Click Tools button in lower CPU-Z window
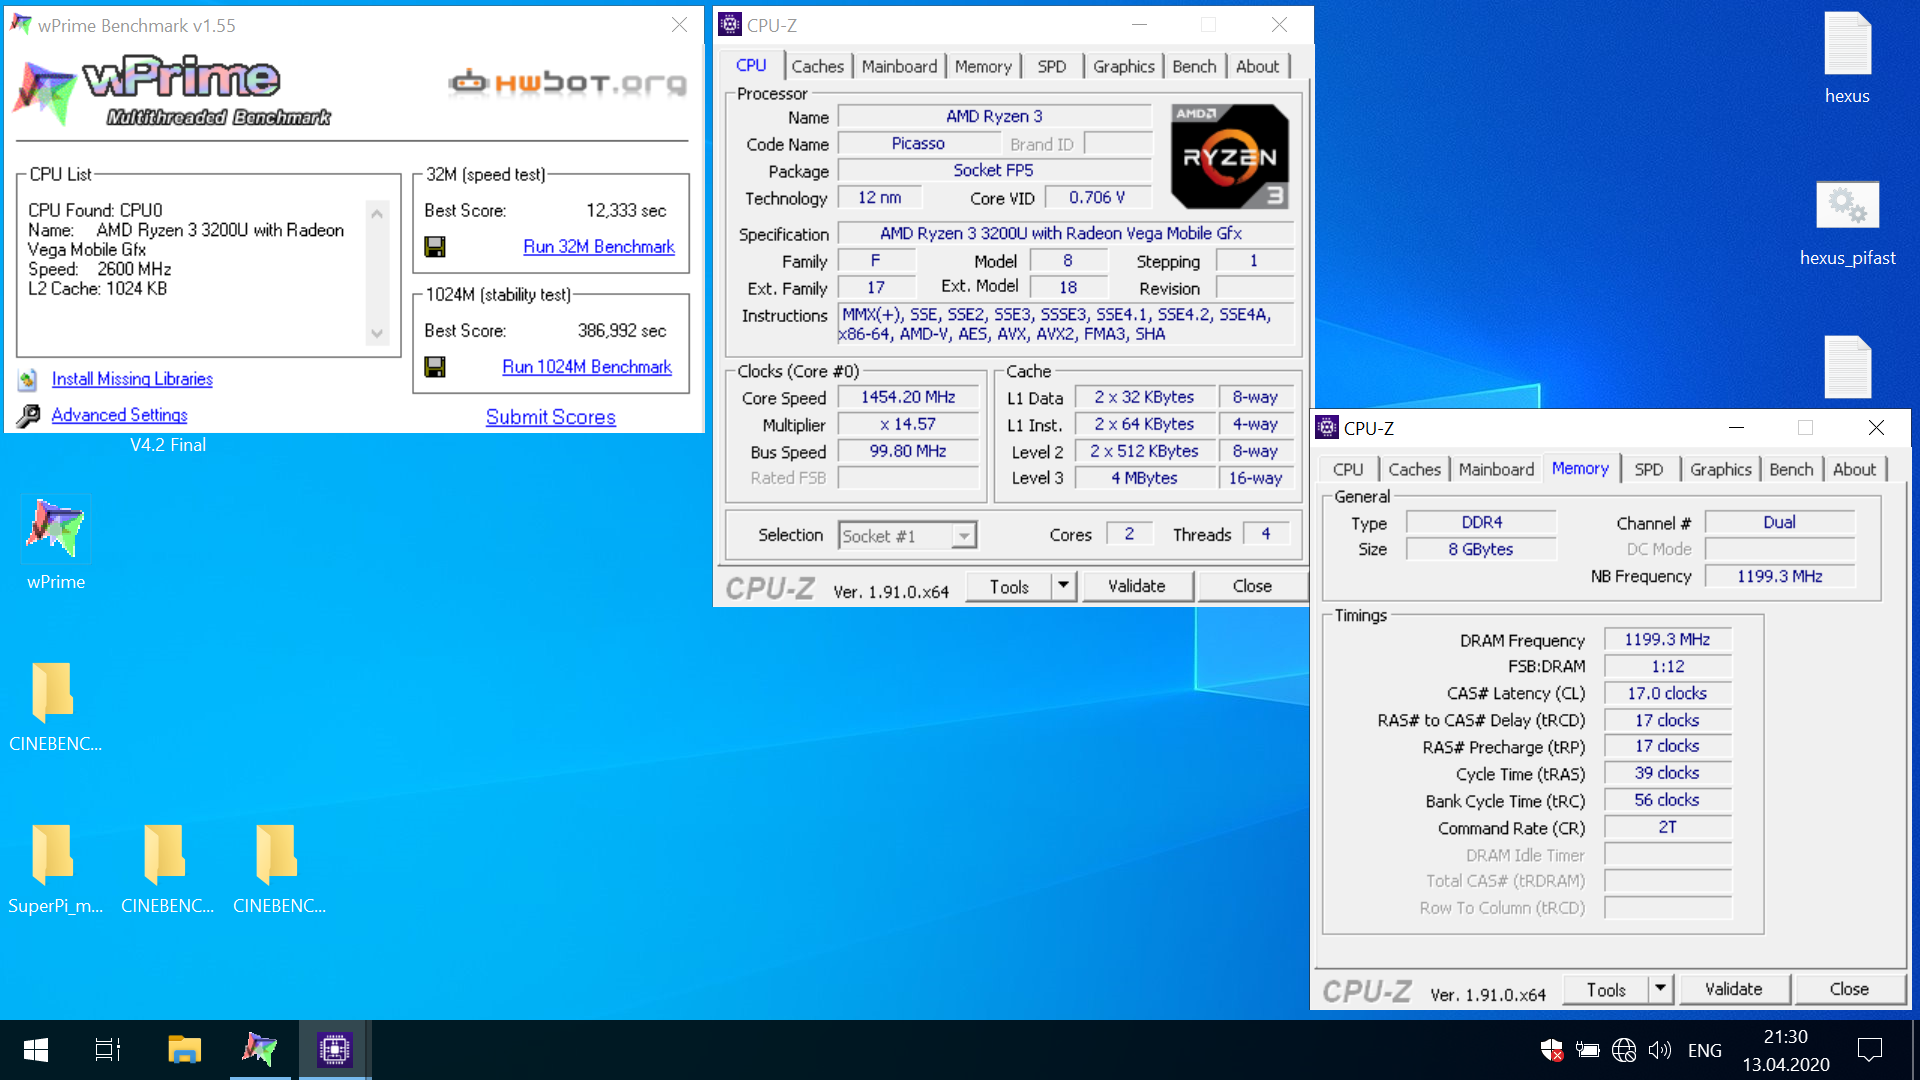This screenshot has height=1080, width=1920. coord(1606,990)
